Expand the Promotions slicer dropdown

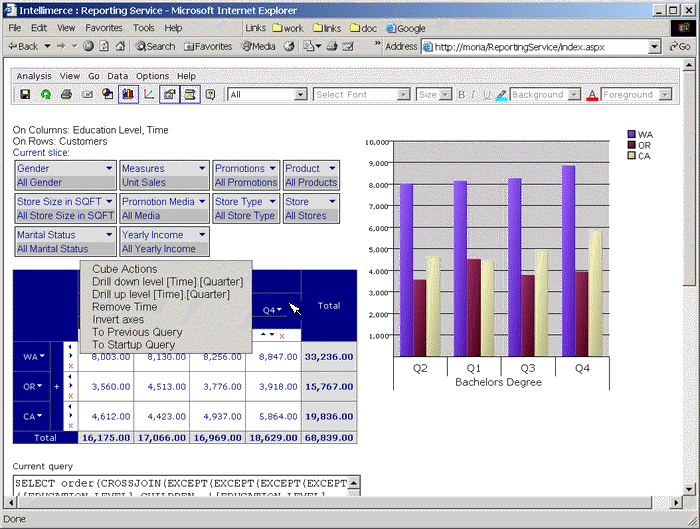pyautogui.click(x=273, y=168)
